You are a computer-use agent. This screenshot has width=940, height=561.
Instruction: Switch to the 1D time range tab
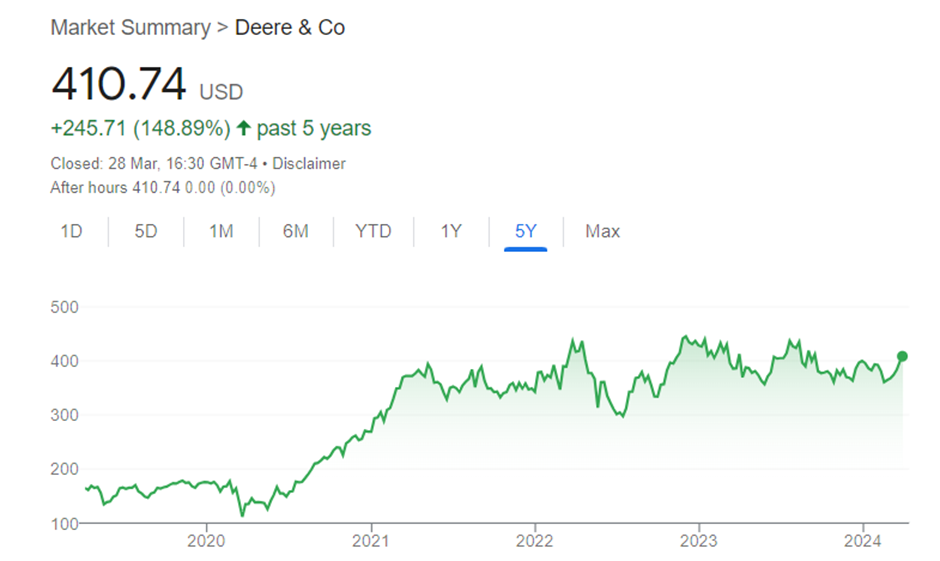click(71, 231)
